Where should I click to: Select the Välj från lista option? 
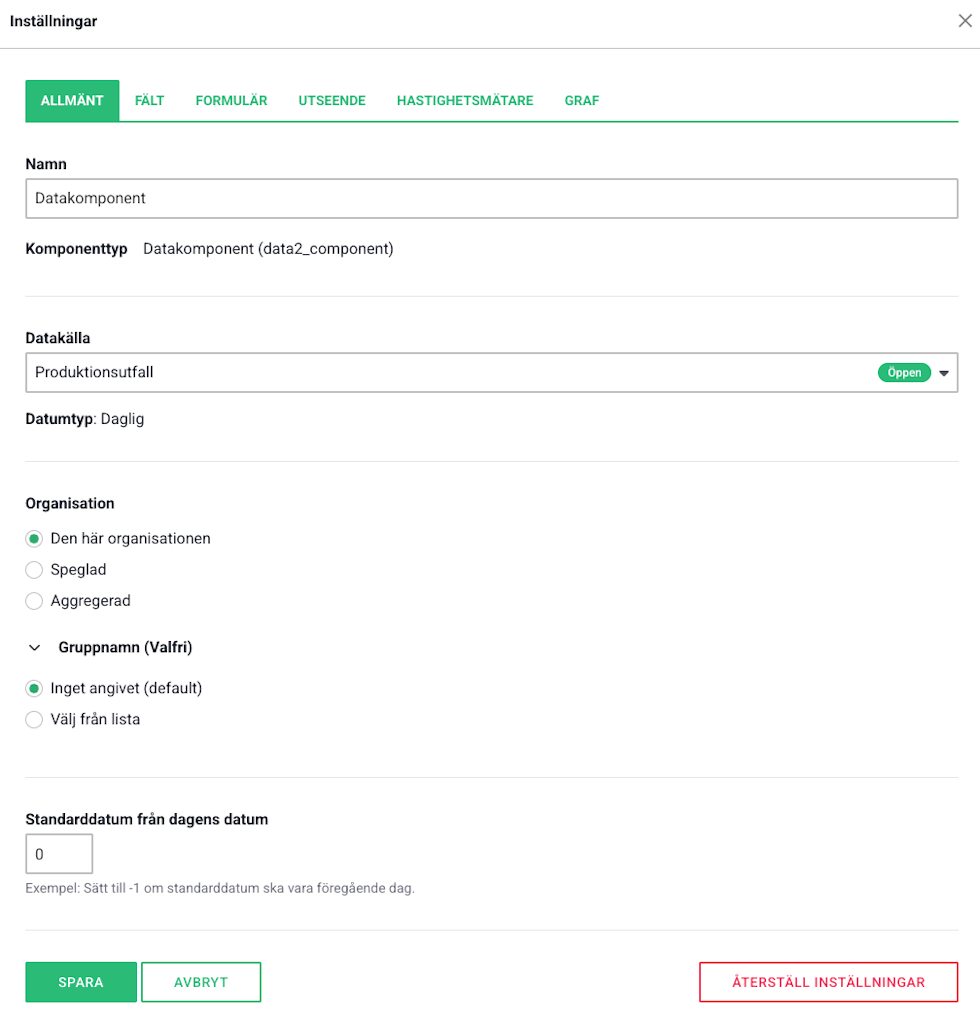(x=34, y=720)
